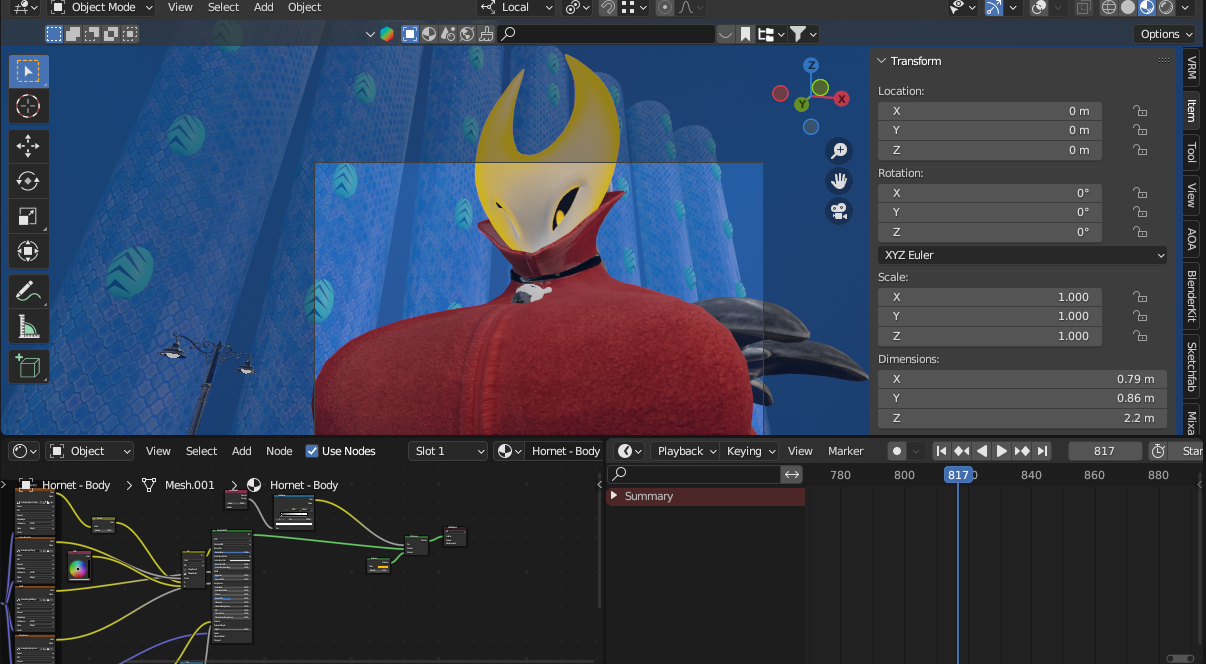The height and width of the screenshot is (664, 1206).
Task: Select the Select Box tool
Action: 28,71
